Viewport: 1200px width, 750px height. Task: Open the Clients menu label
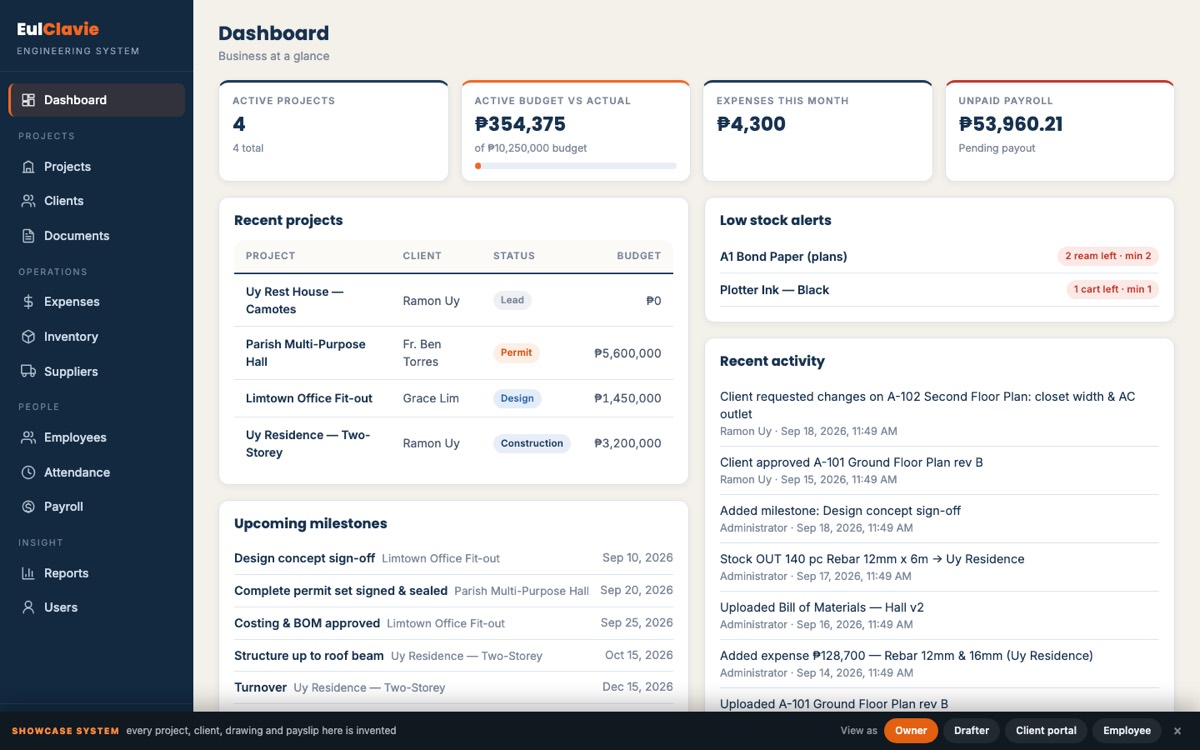coord(64,201)
